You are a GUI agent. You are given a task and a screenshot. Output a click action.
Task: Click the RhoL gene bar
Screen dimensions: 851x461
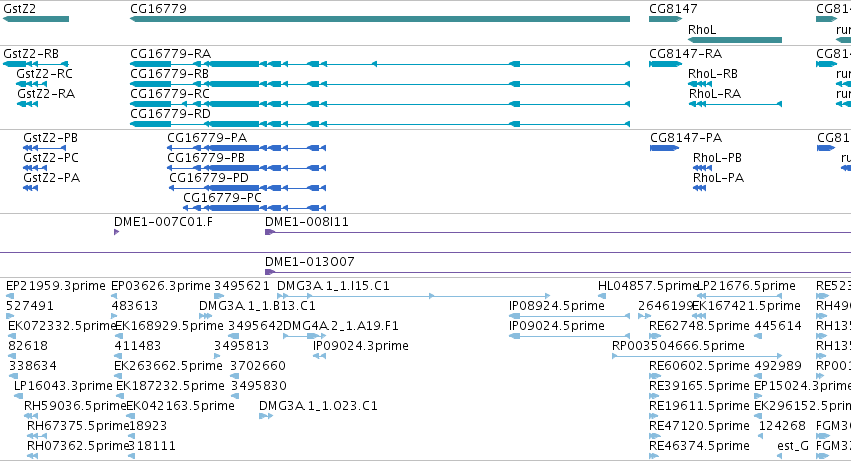pyautogui.click(x=735, y=40)
